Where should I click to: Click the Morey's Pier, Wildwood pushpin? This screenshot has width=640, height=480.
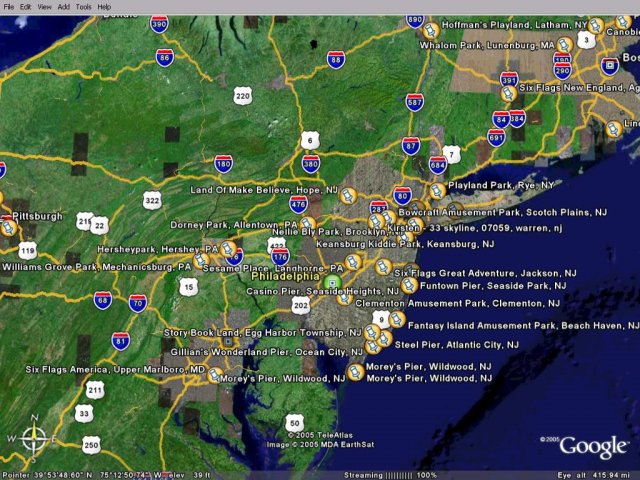(x=355, y=372)
